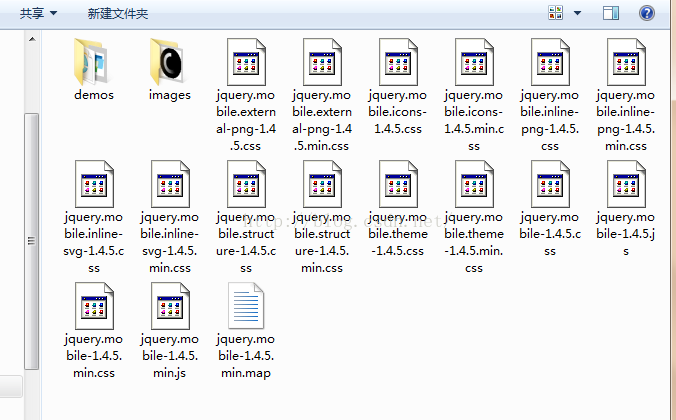
Task: Click the navigation pane scrollbar thumb
Action: click(31, 241)
